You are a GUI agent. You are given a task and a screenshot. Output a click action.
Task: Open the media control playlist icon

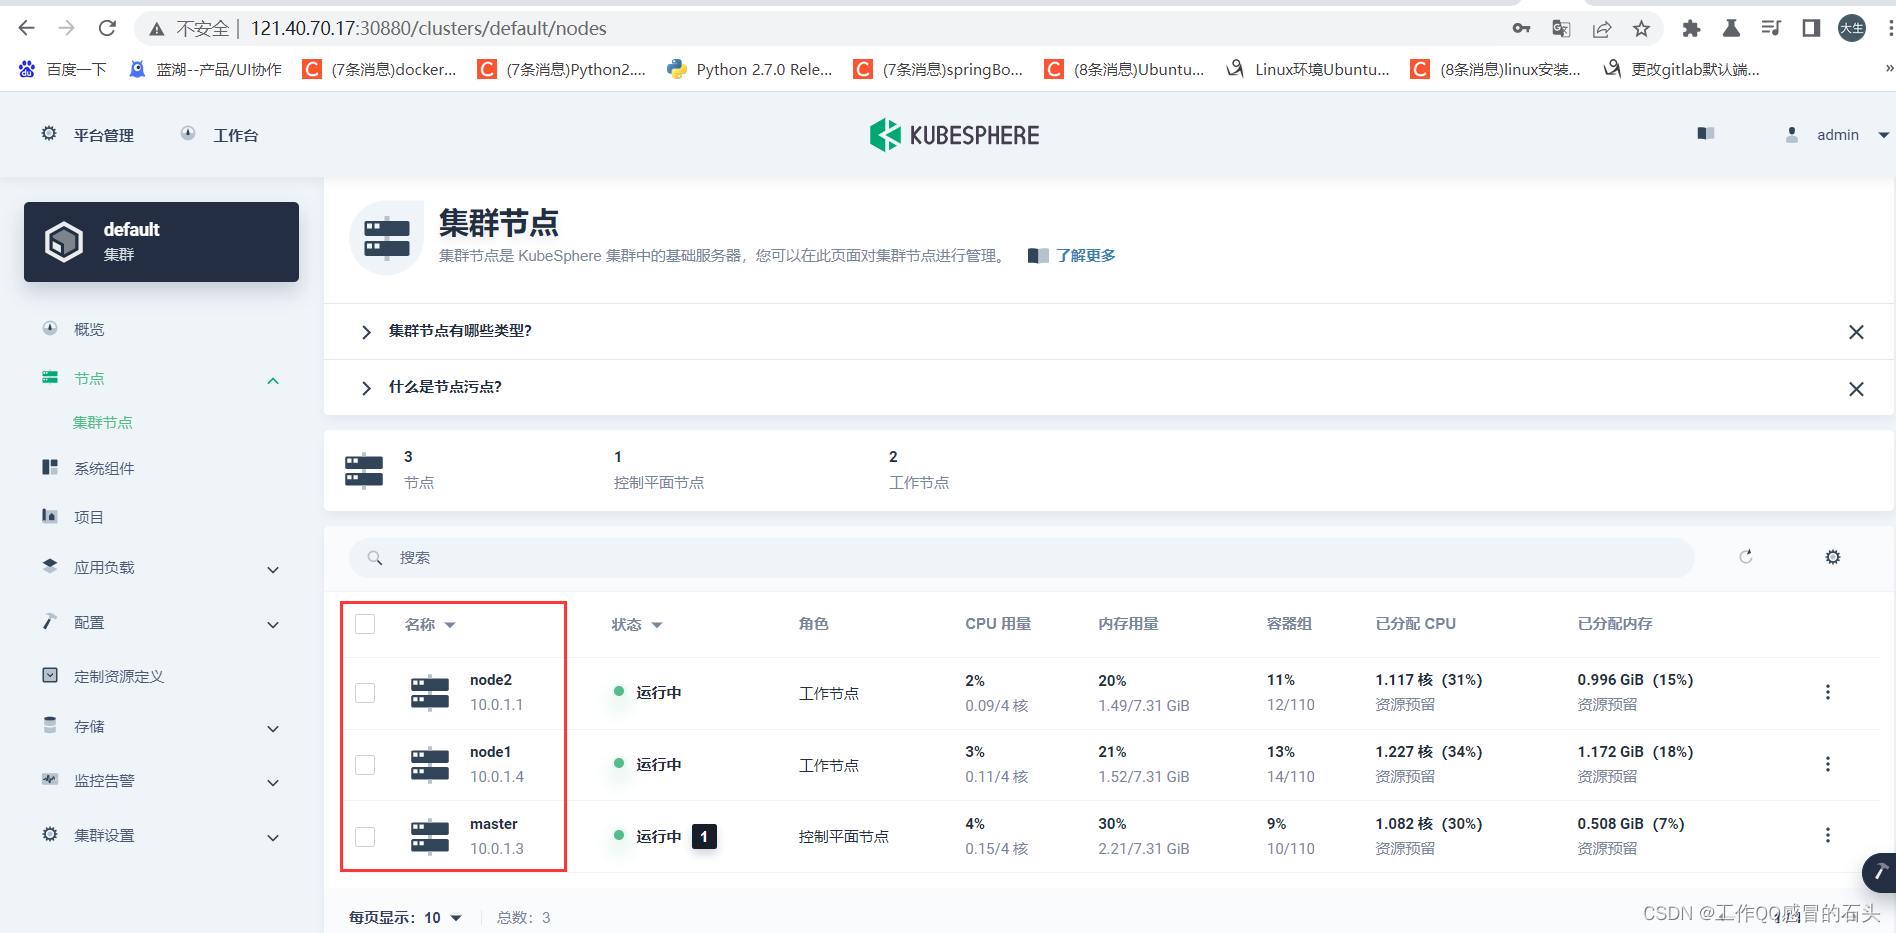click(1771, 28)
